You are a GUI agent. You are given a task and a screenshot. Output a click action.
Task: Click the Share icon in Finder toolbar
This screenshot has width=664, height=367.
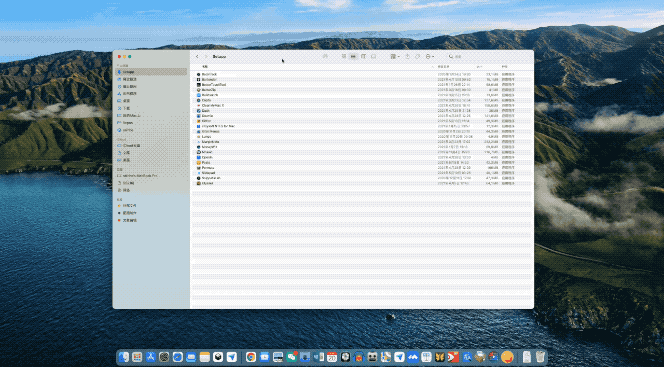pos(407,56)
